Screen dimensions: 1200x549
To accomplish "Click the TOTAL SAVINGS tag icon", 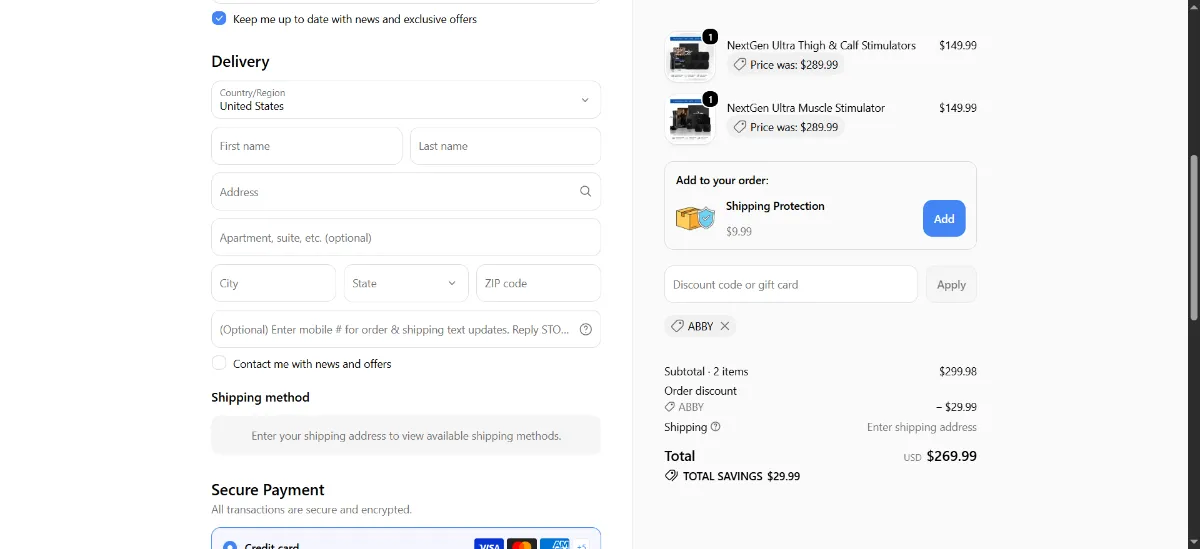I will tap(671, 476).
